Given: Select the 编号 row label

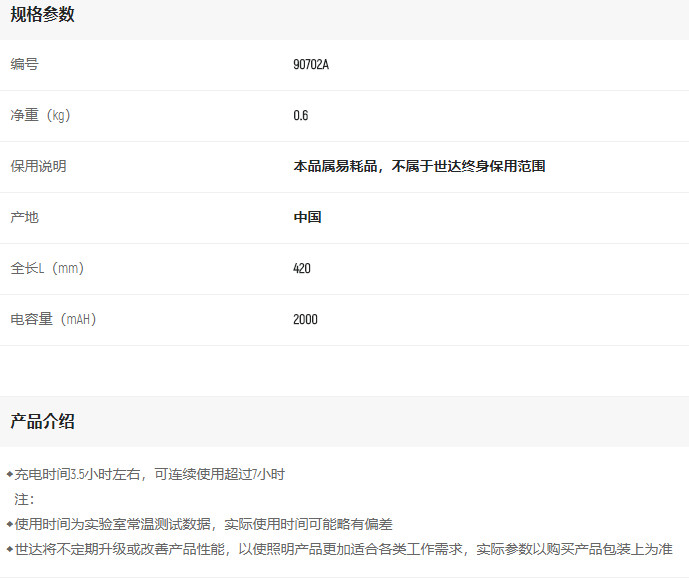Looking at the screenshot, I should pyautogui.click(x=24, y=65).
